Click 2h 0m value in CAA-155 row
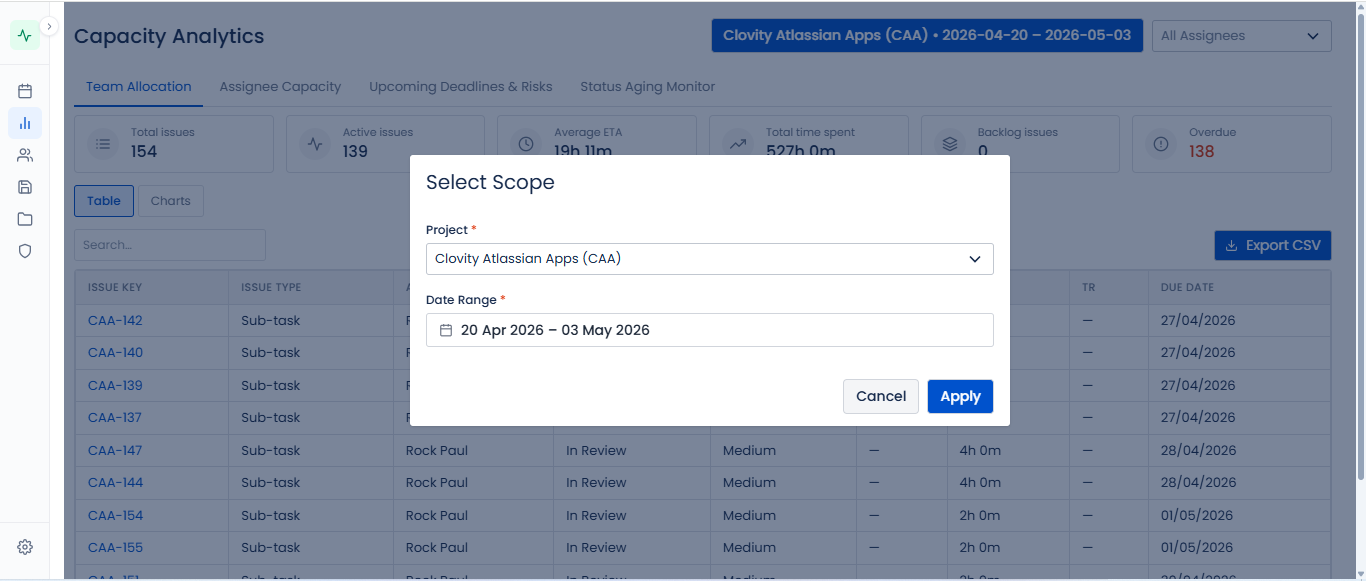1366x581 pixels. coord(980,548)
